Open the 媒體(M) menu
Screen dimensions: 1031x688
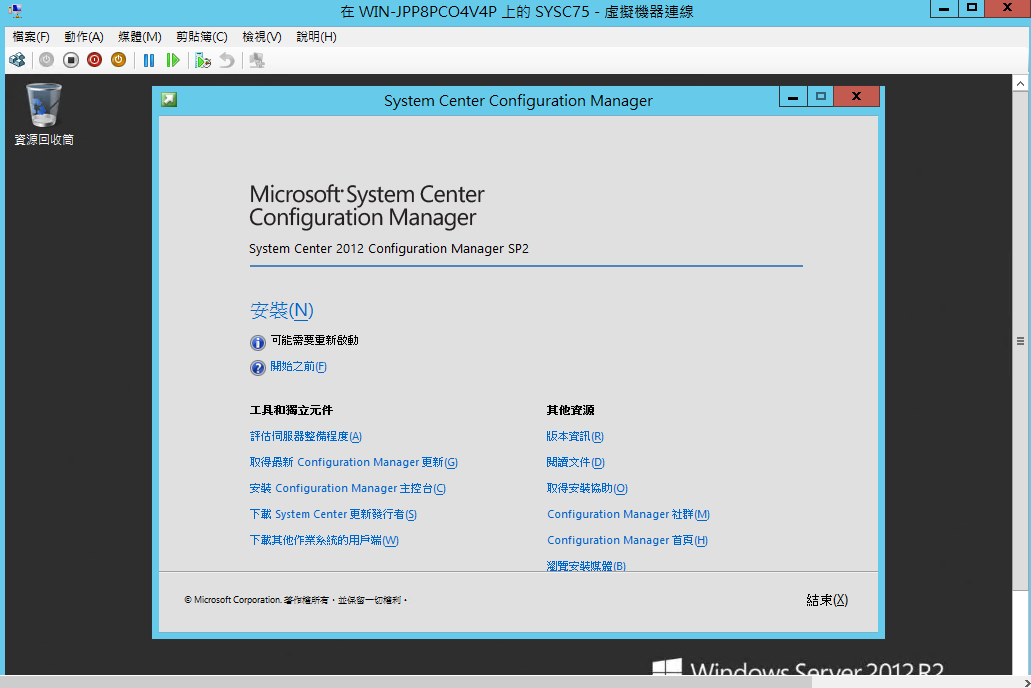tap(140, 37)
